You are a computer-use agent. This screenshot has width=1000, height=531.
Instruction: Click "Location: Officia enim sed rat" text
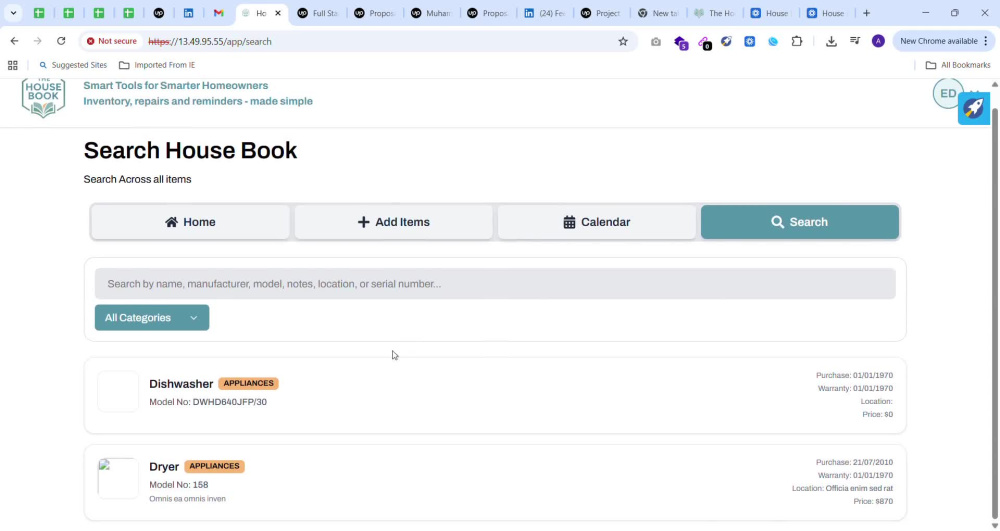[x=842, y=488]
